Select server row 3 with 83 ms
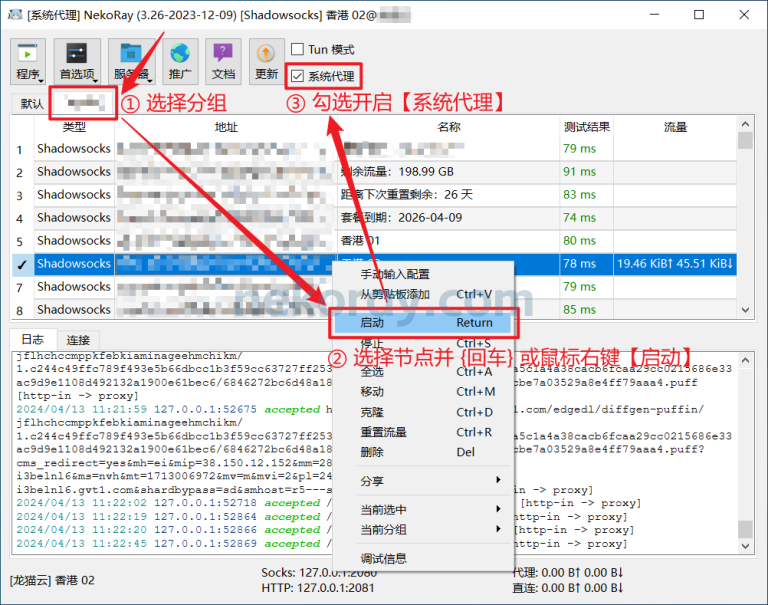The height and width of the screenshot is (605, 768). click(374, 195)
